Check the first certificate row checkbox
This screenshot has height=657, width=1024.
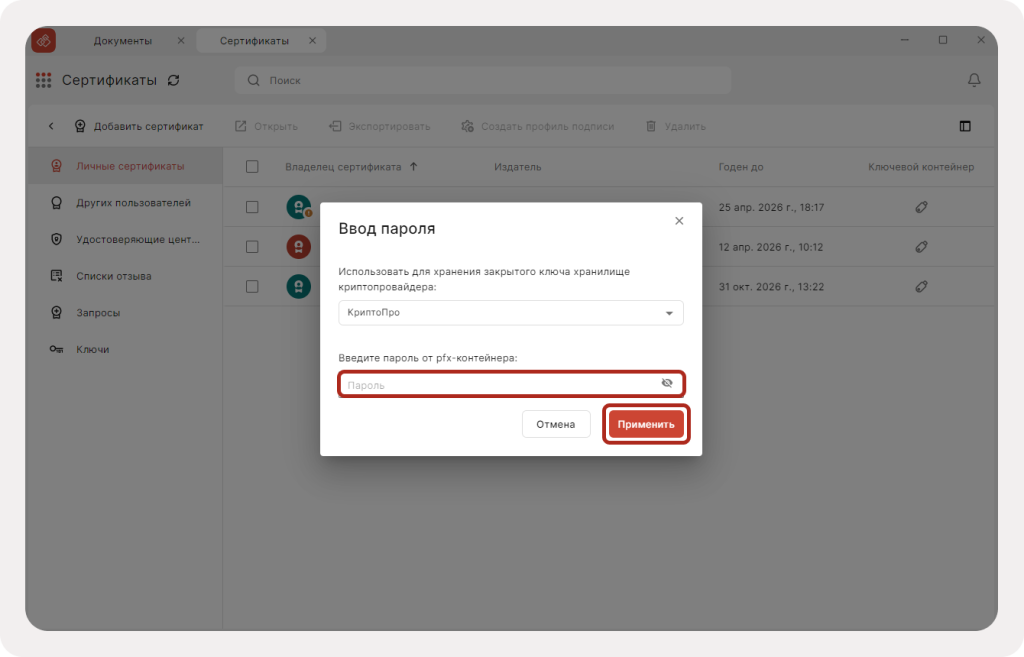[x=252, y=207]
